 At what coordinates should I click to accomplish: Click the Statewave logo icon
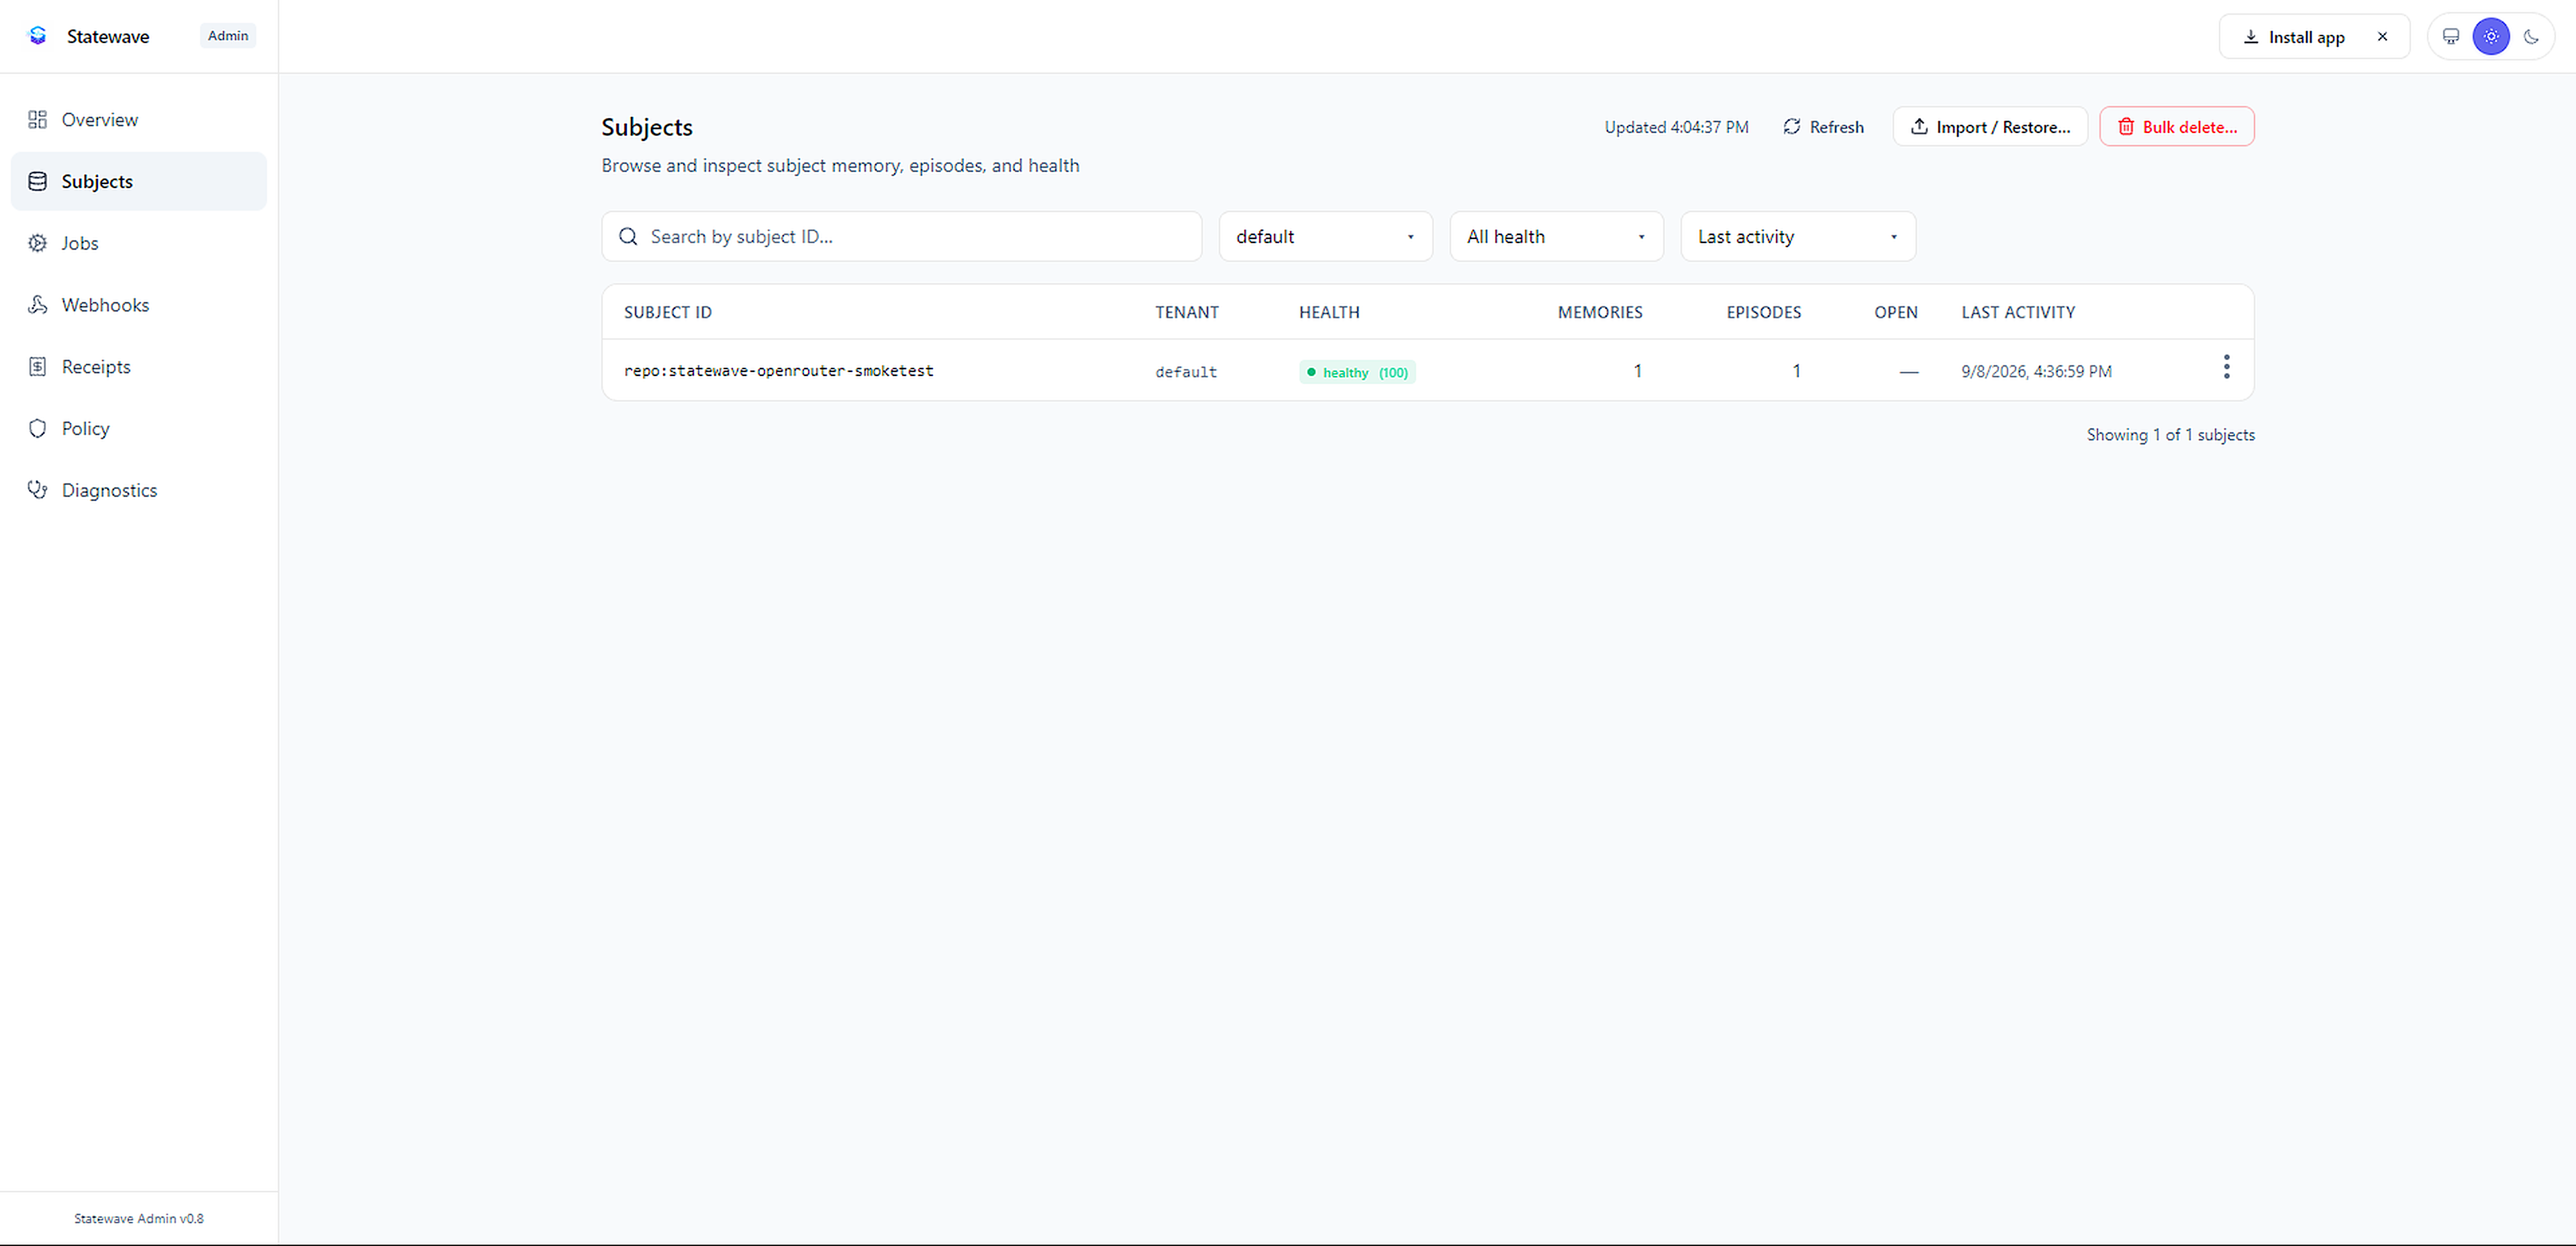(x=38, y=36)
